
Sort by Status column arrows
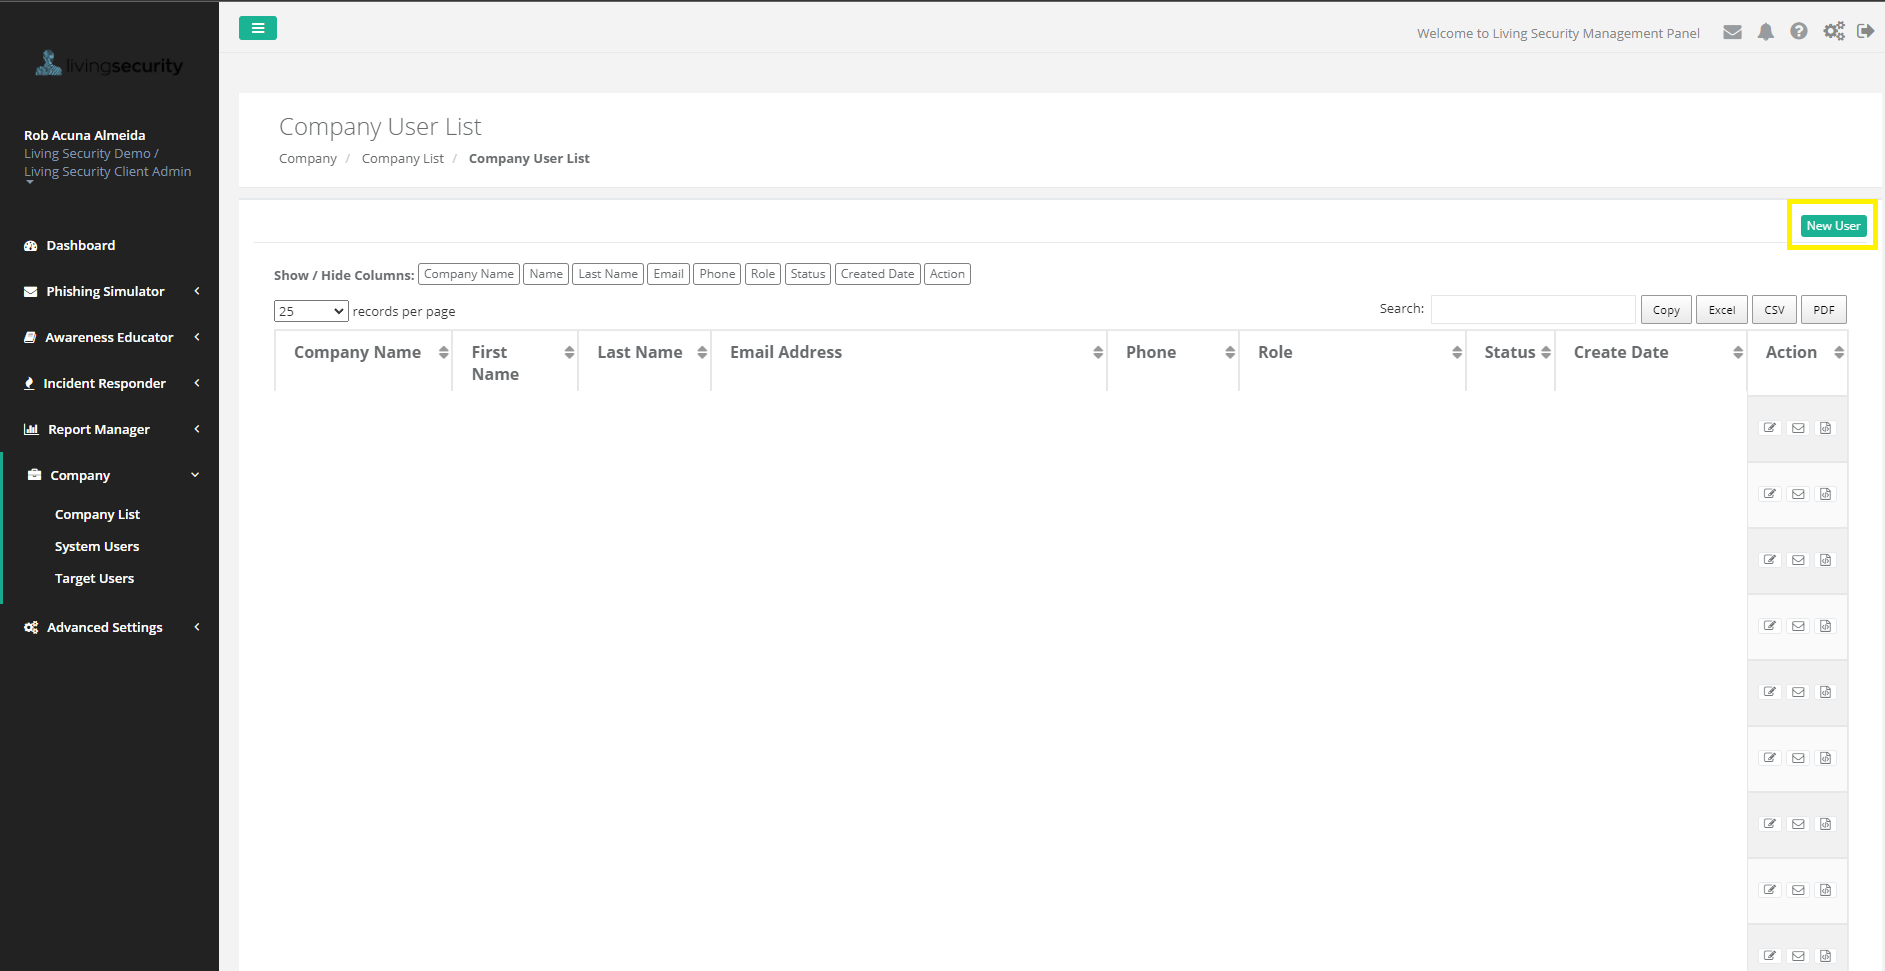(x=1546, y=352)
